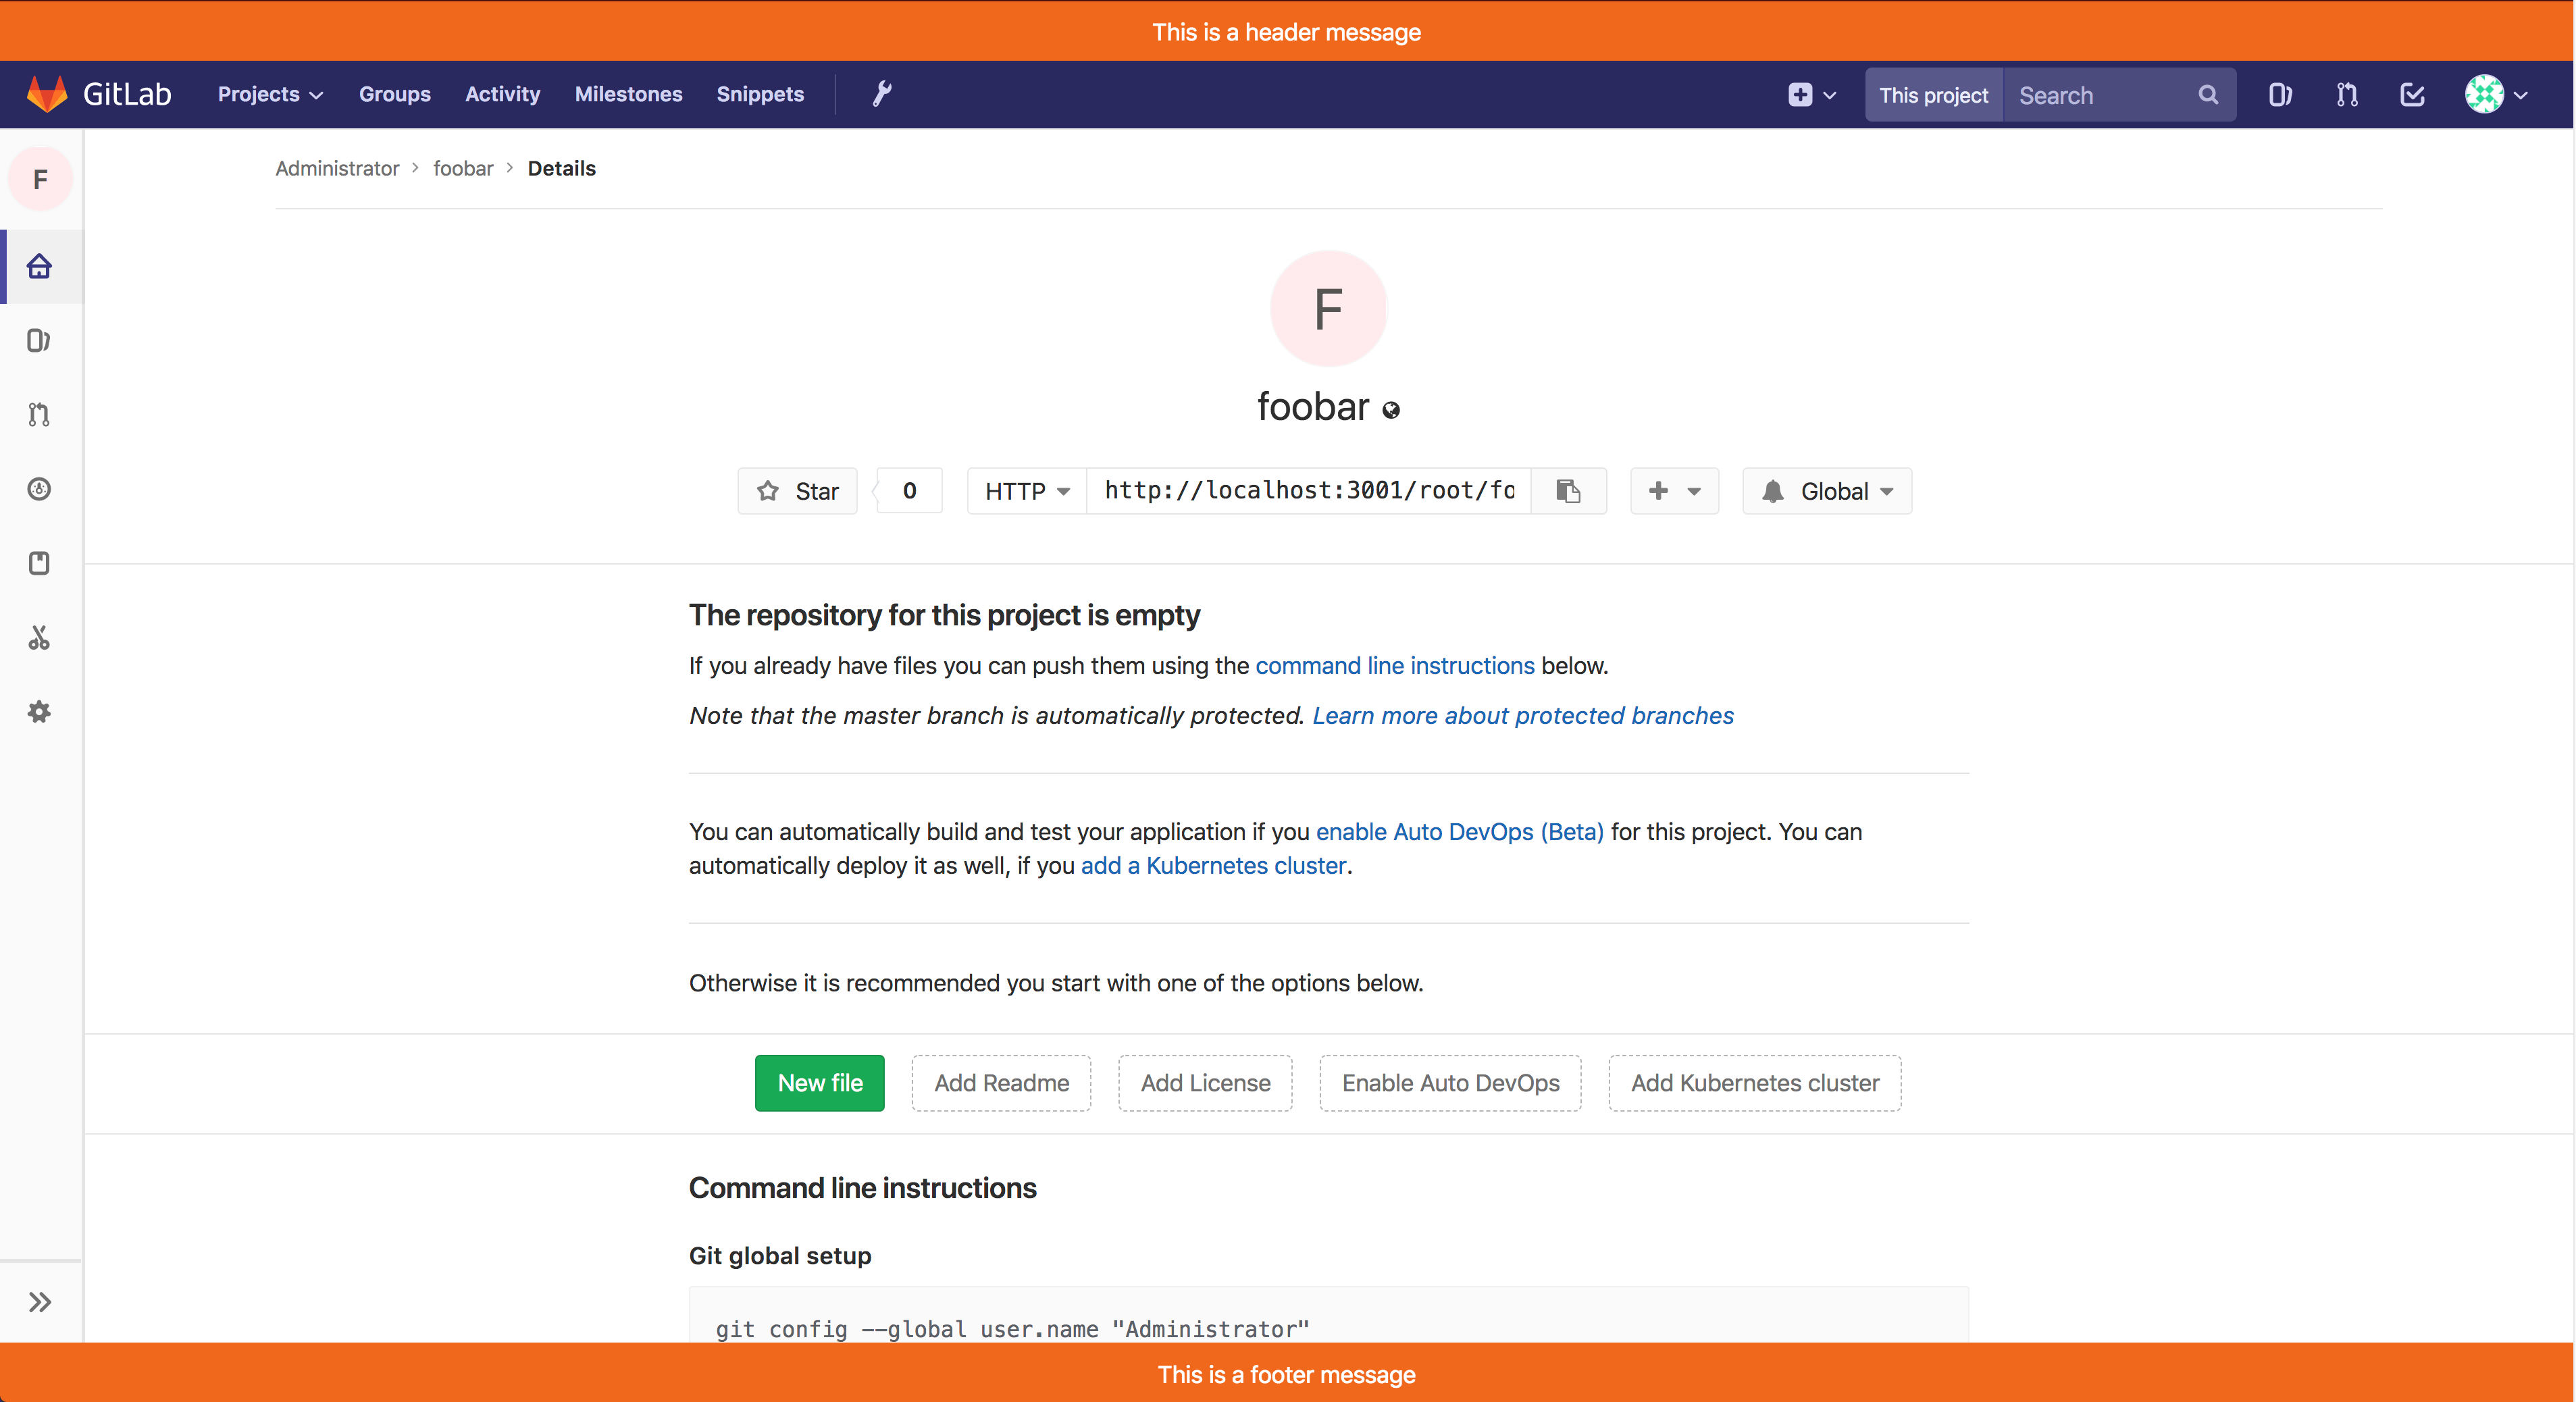The image size is (2576, 1402).
Task: Click the New file button
Action: pos(819,1083)
